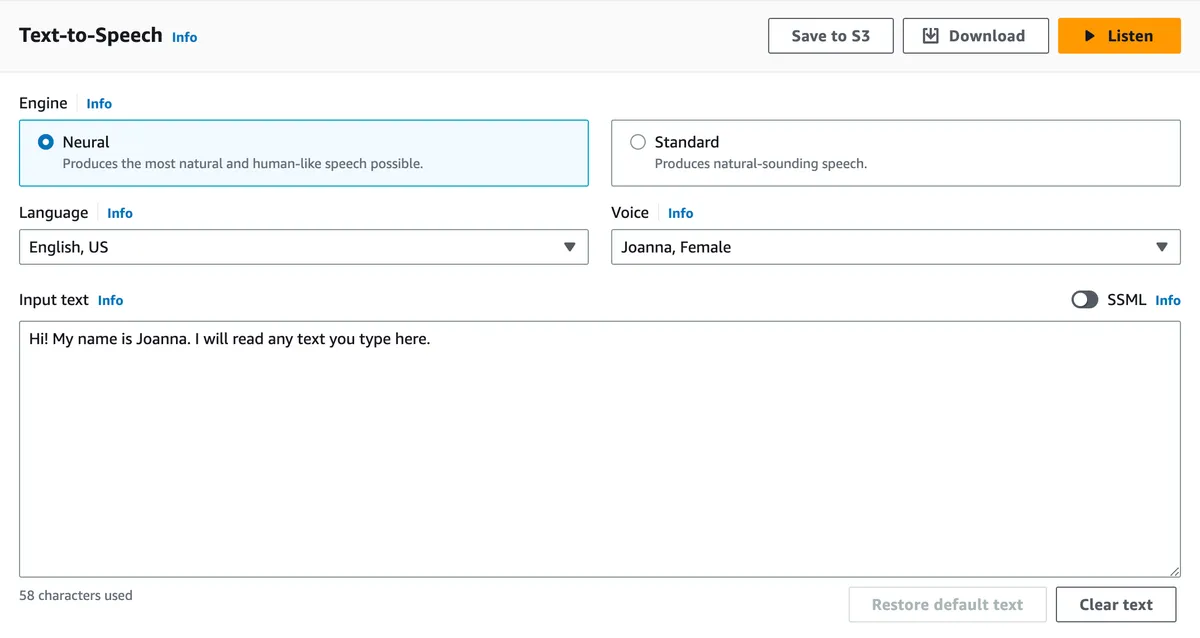The height and width of the screenshot is (638, 1200).
Task: Select the Neural engine radio button
Action: 46,142
